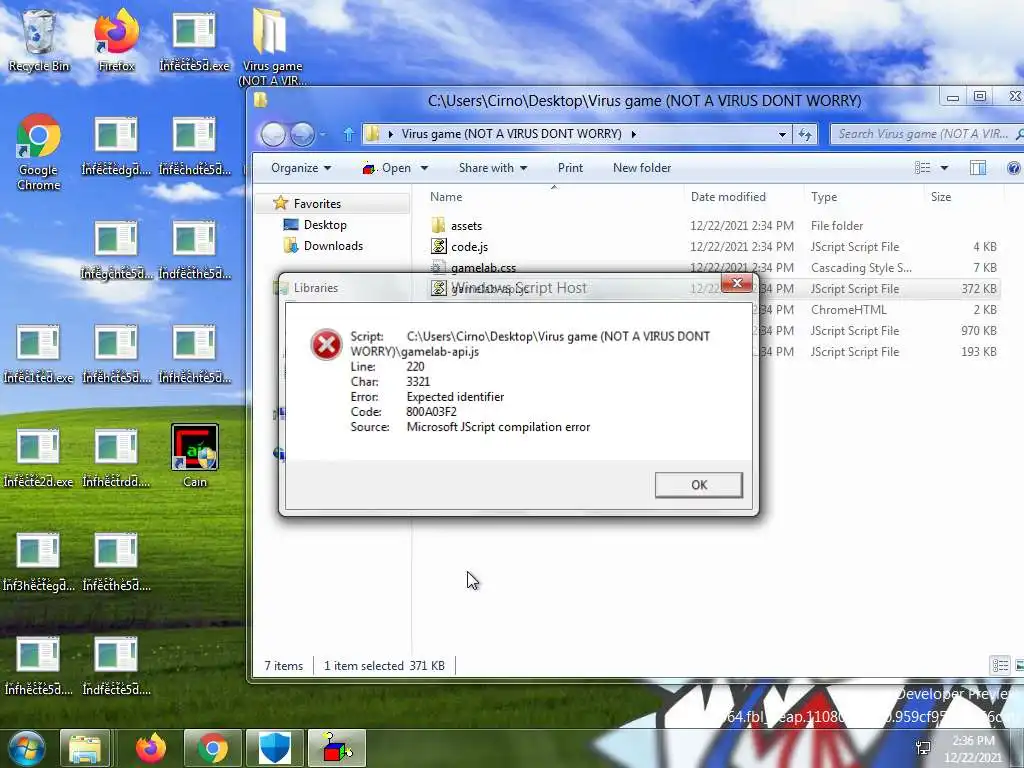
Task: Select the Infecte5d.exe desktop icon
Action: (195, 40)
